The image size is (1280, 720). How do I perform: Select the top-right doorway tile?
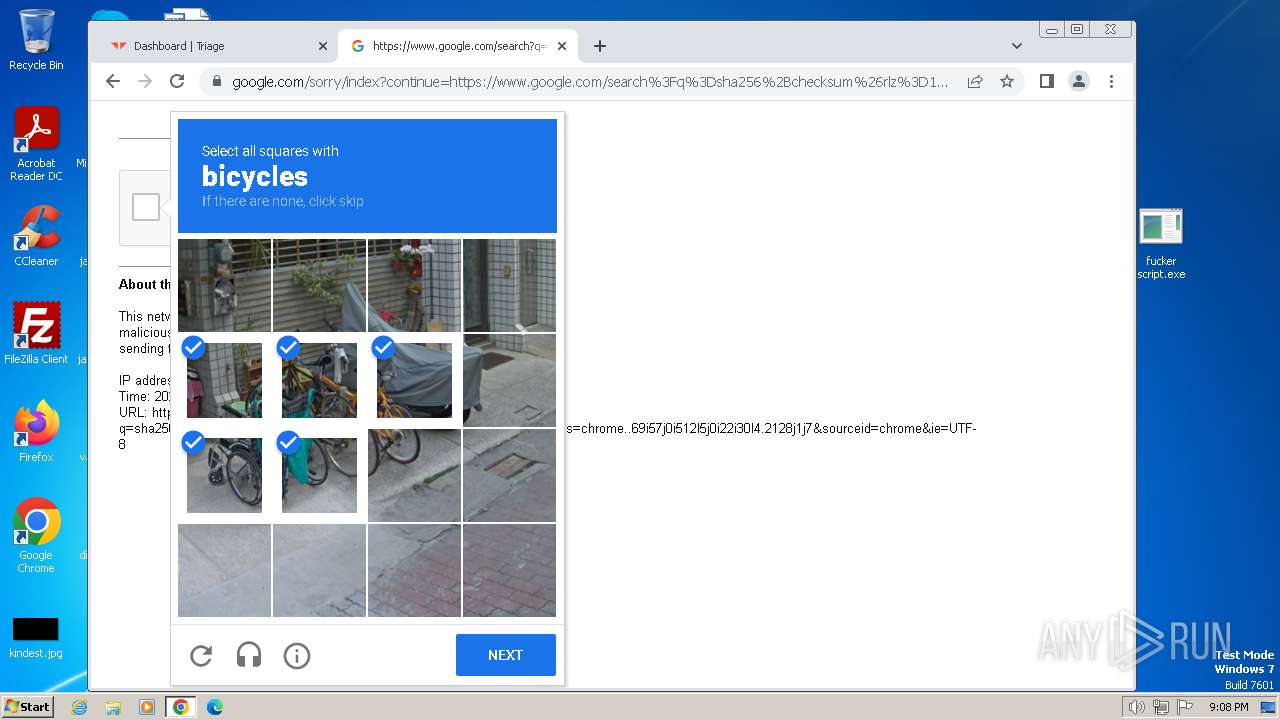click(509, 285)
